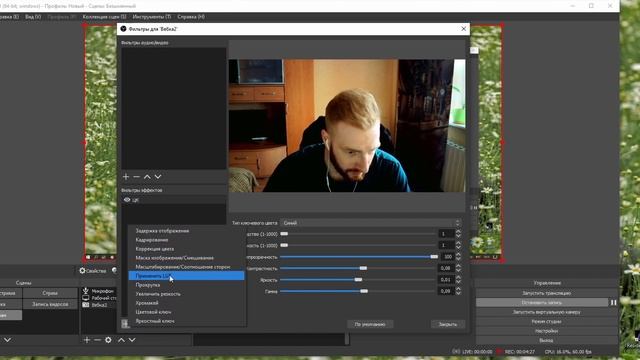
Task: Click the По умолчанию button
Action: pyautogui.click(x=370, y=324)
